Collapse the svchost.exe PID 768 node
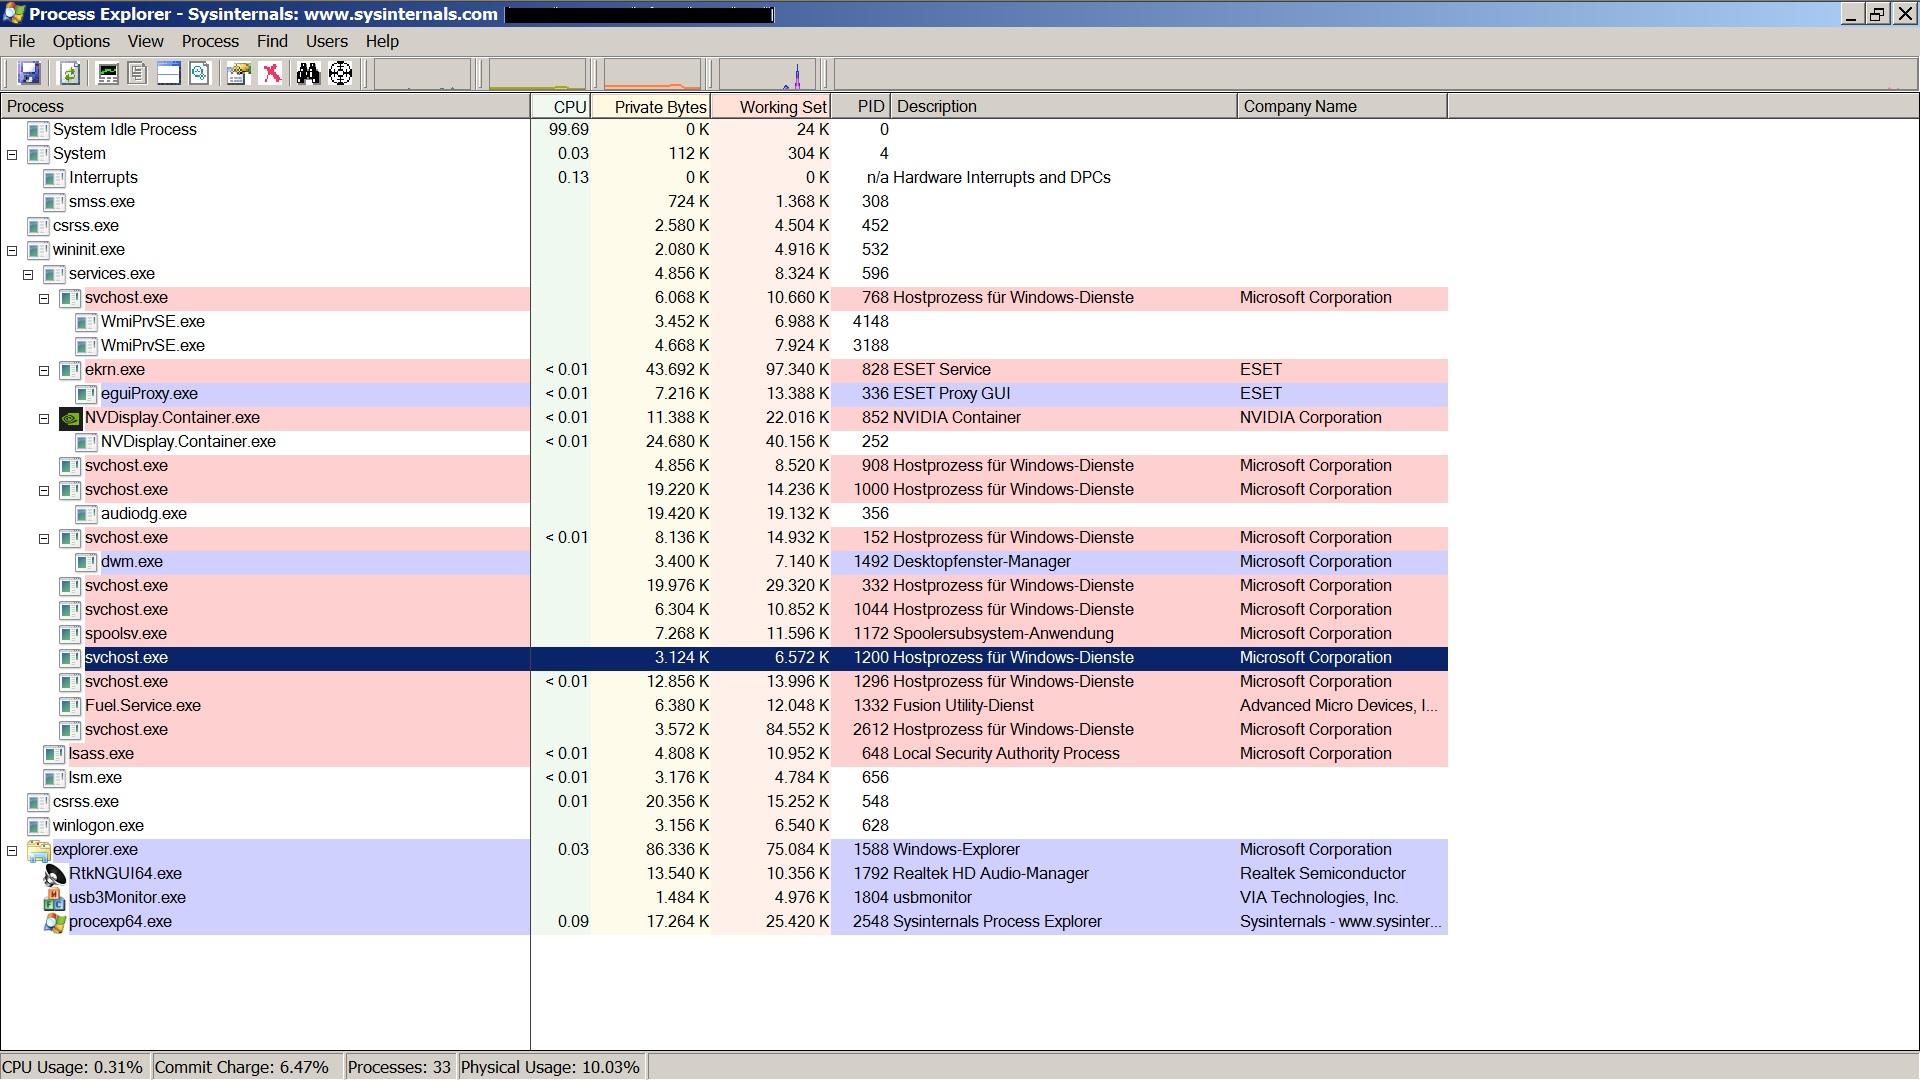The image size is (1920, 1080). (x=44, y=299)
